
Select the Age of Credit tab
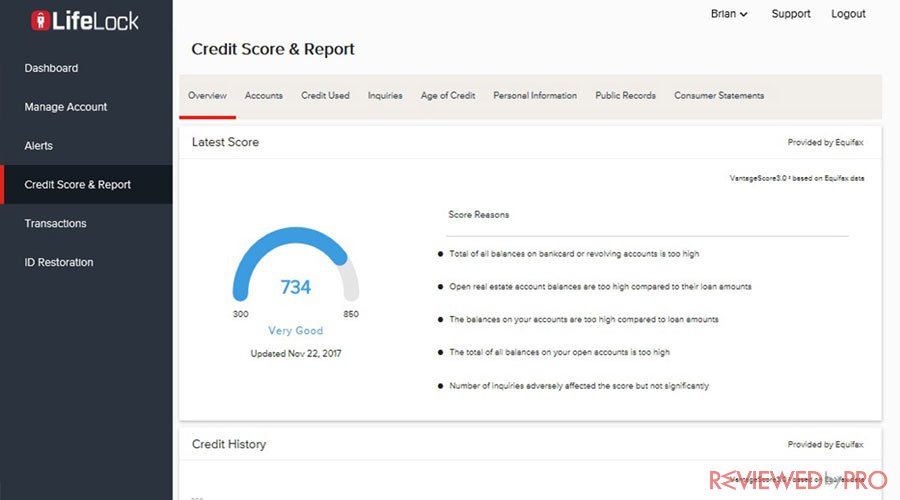click(448, 95)
